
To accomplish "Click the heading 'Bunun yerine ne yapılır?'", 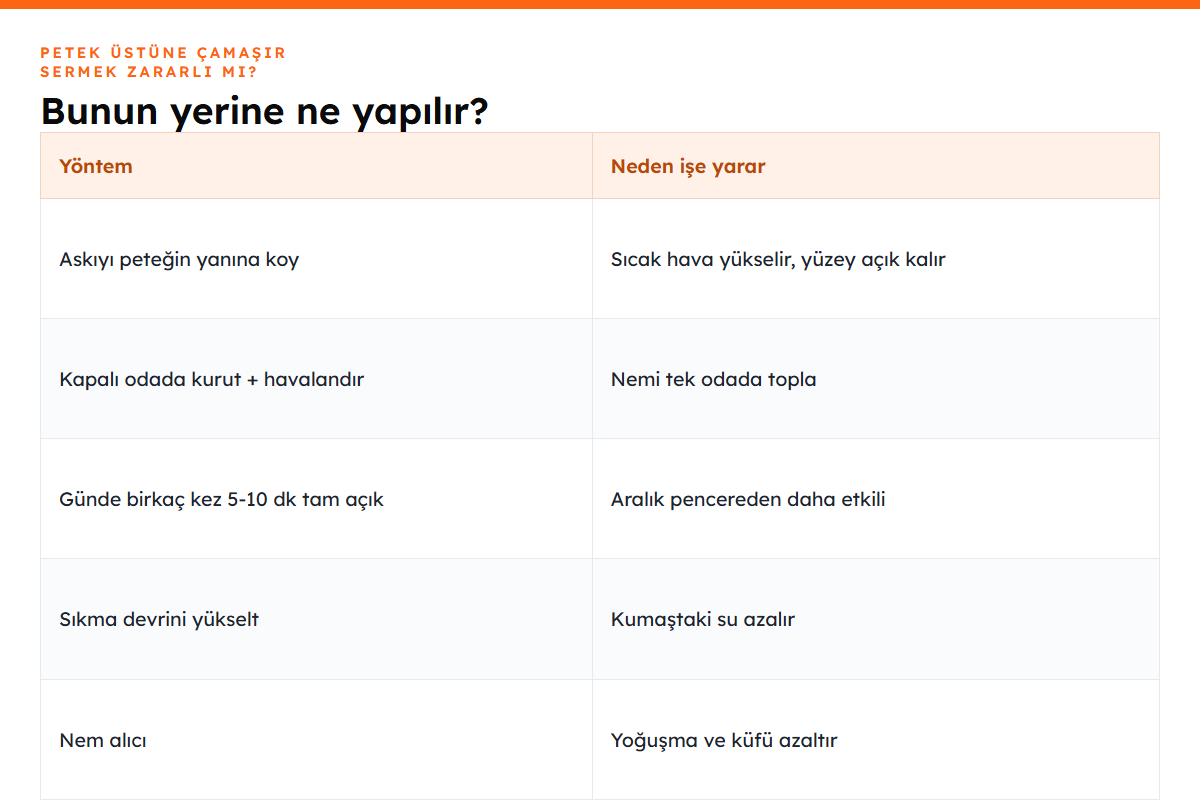I will tap(264, 111).
